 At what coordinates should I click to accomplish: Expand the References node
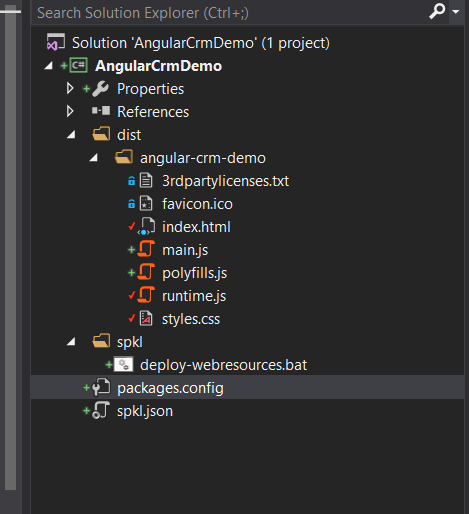70,111
